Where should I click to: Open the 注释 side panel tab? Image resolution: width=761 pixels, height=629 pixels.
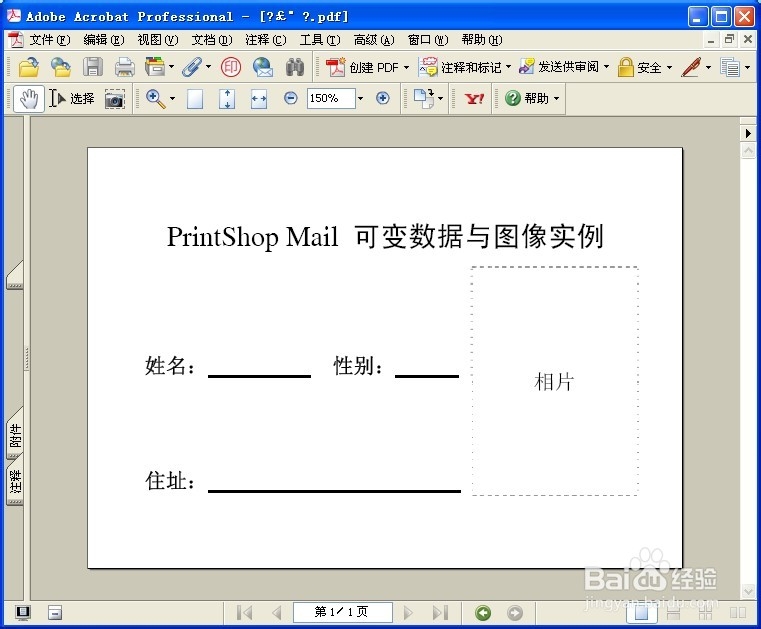click(15, 481)
